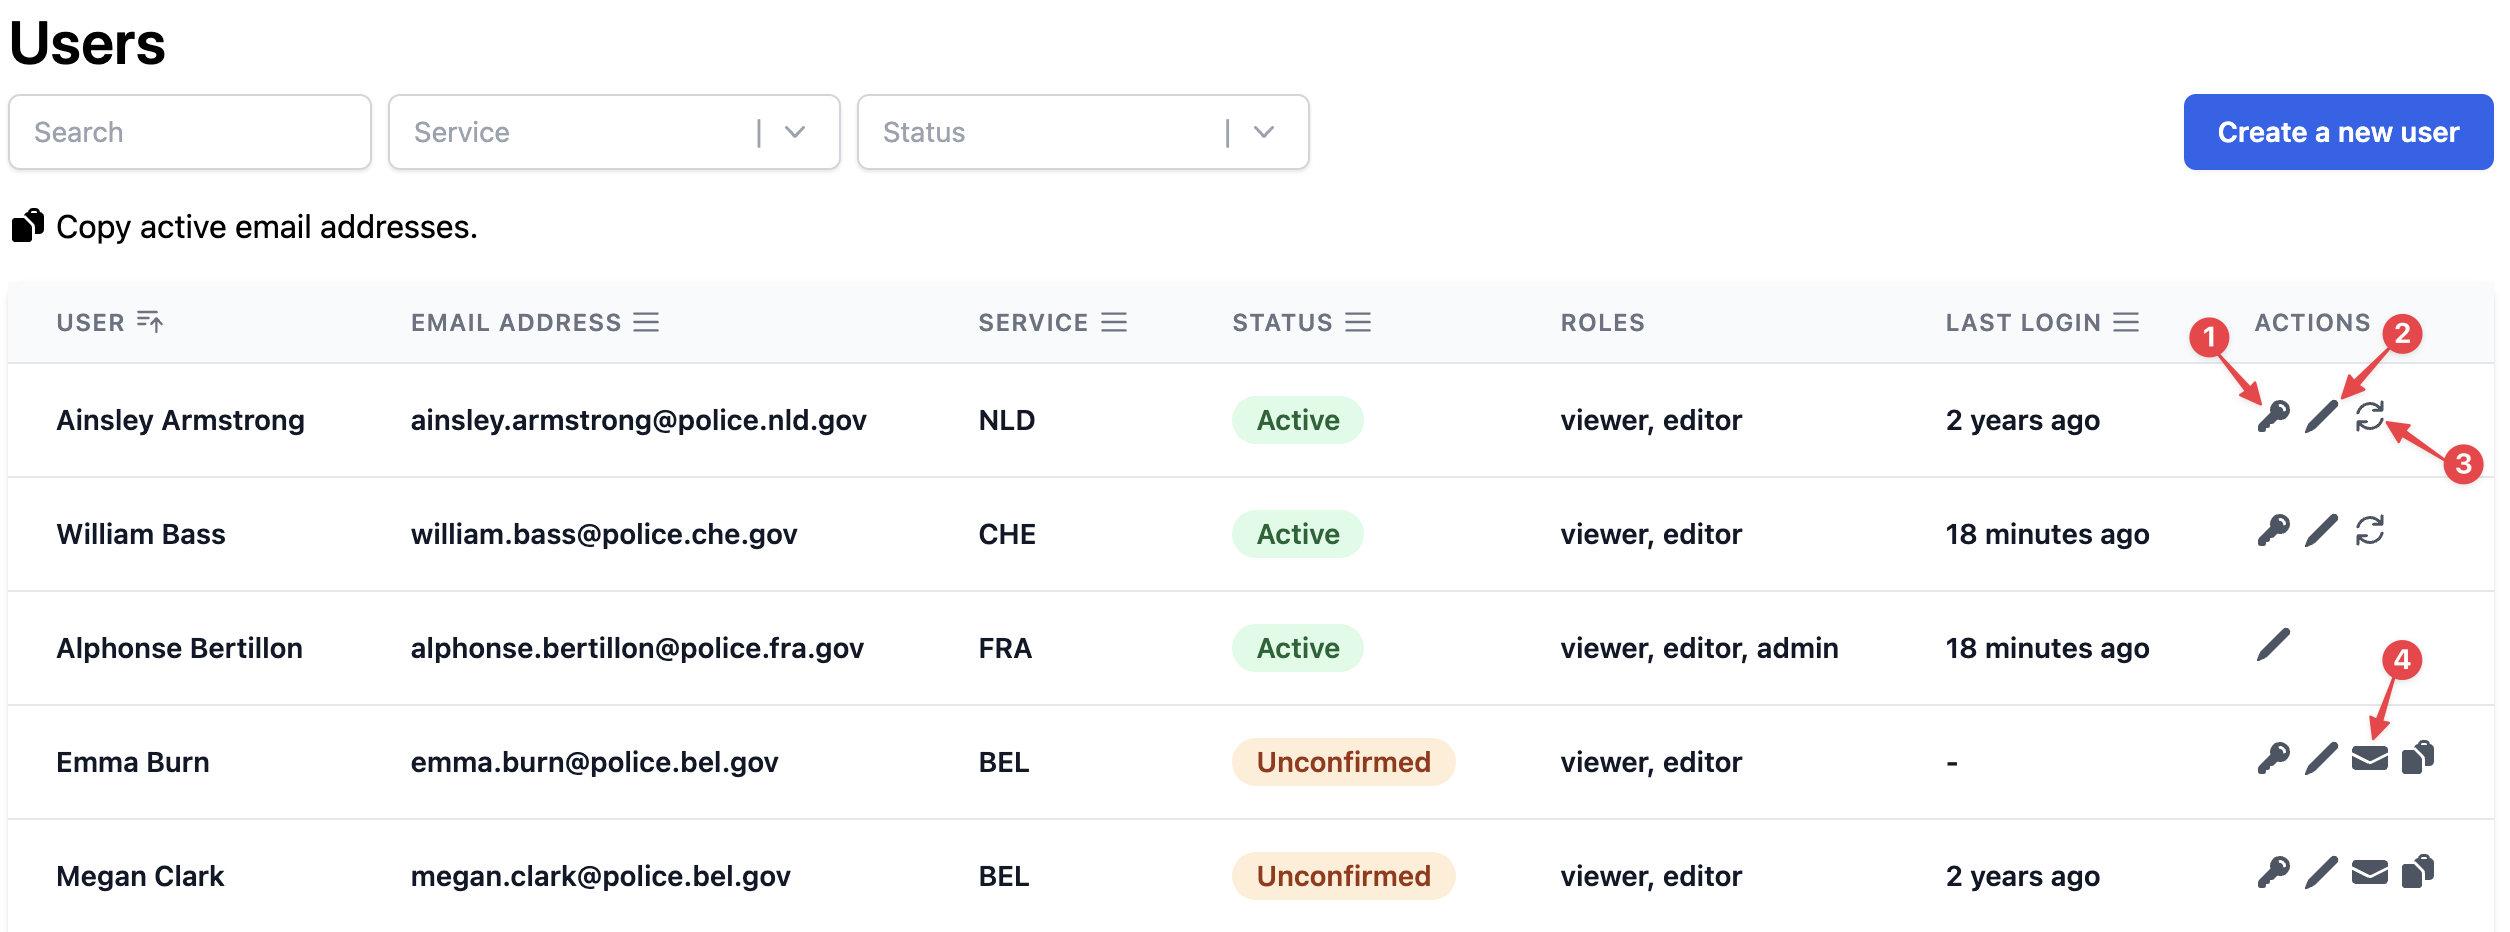Click the copy icon for Emma Burn
This screenshot has width=2510, height=932.
[2420, 762]
